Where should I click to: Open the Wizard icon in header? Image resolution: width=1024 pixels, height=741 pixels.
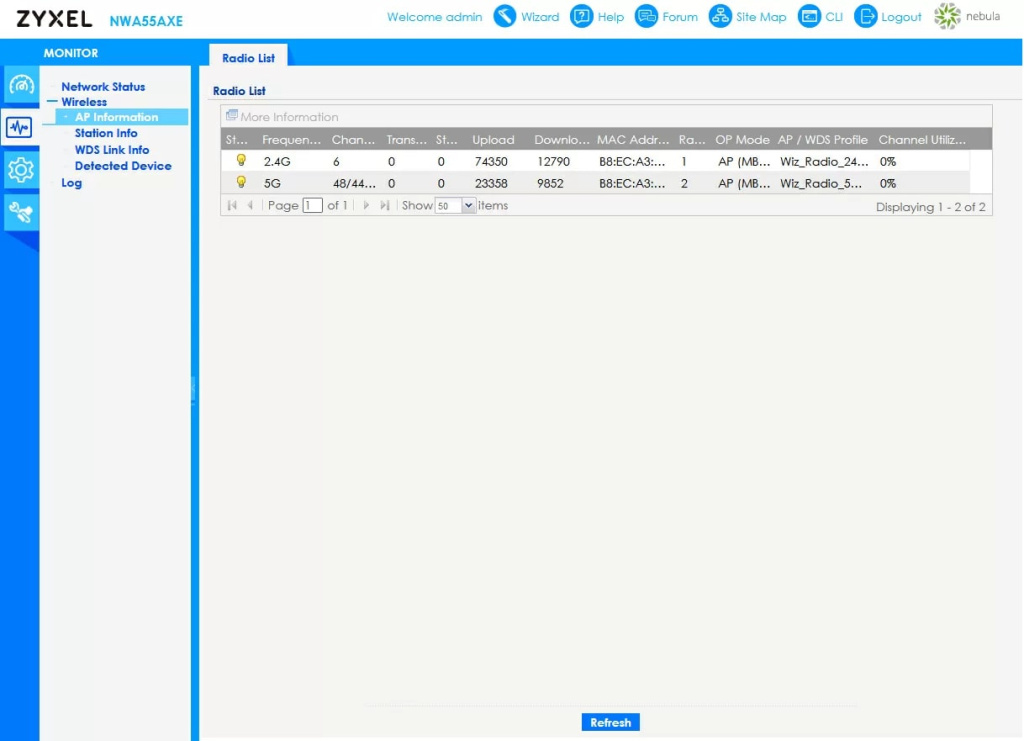[505, 16]
